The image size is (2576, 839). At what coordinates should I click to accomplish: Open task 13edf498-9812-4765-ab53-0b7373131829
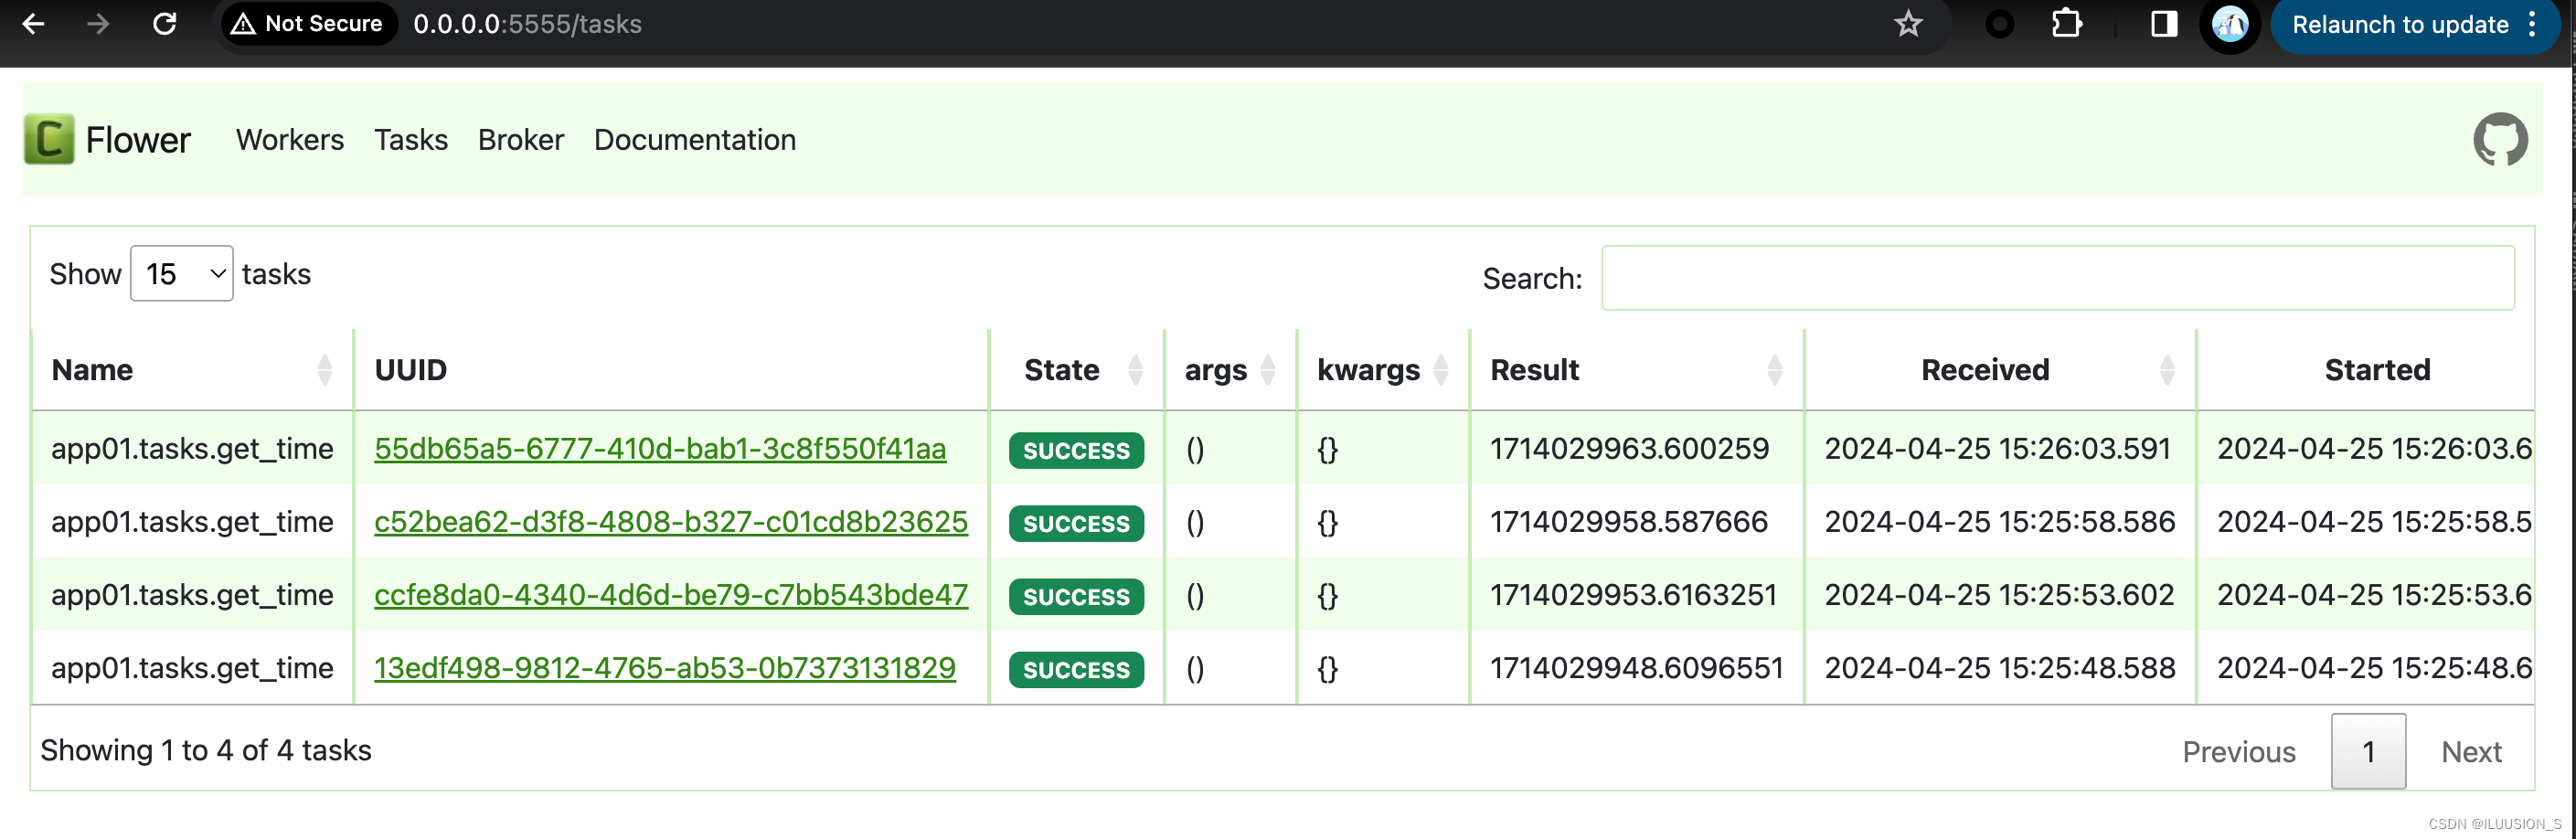pos(665,668)
